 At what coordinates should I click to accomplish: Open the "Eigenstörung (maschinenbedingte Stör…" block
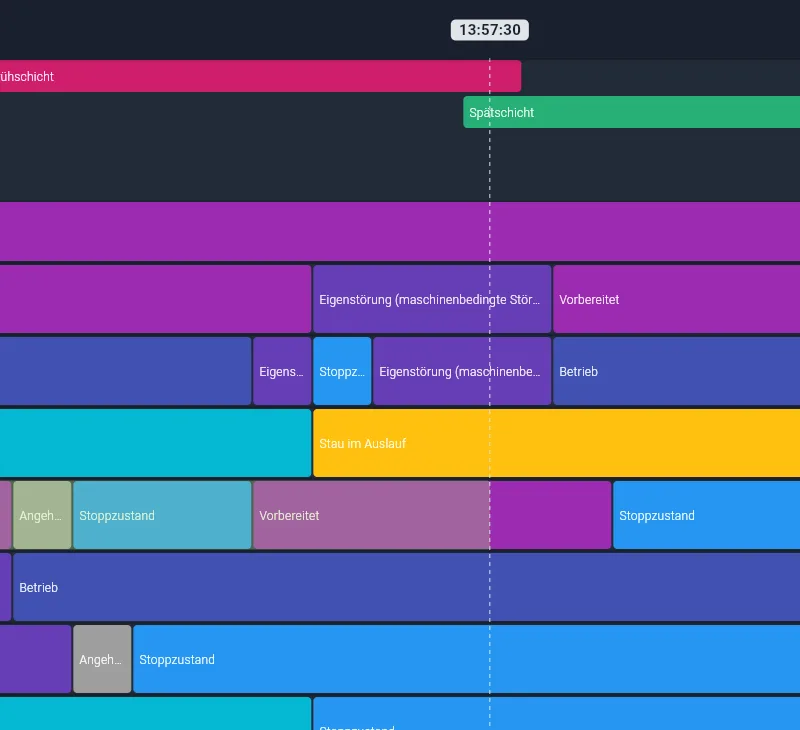(x=432, y=299)
